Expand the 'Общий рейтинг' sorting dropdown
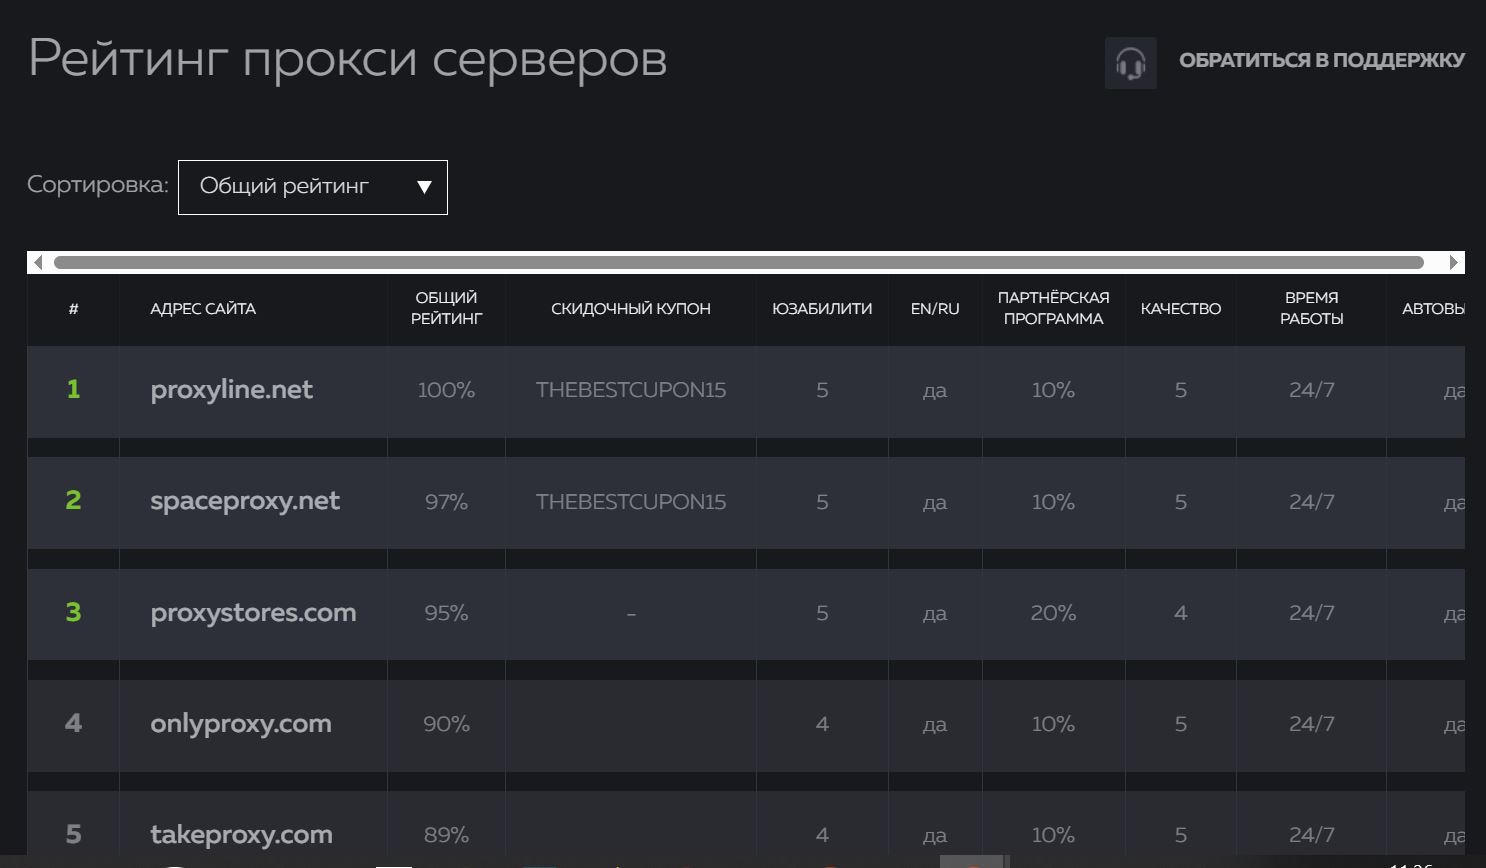 click(x=312, y=187)
